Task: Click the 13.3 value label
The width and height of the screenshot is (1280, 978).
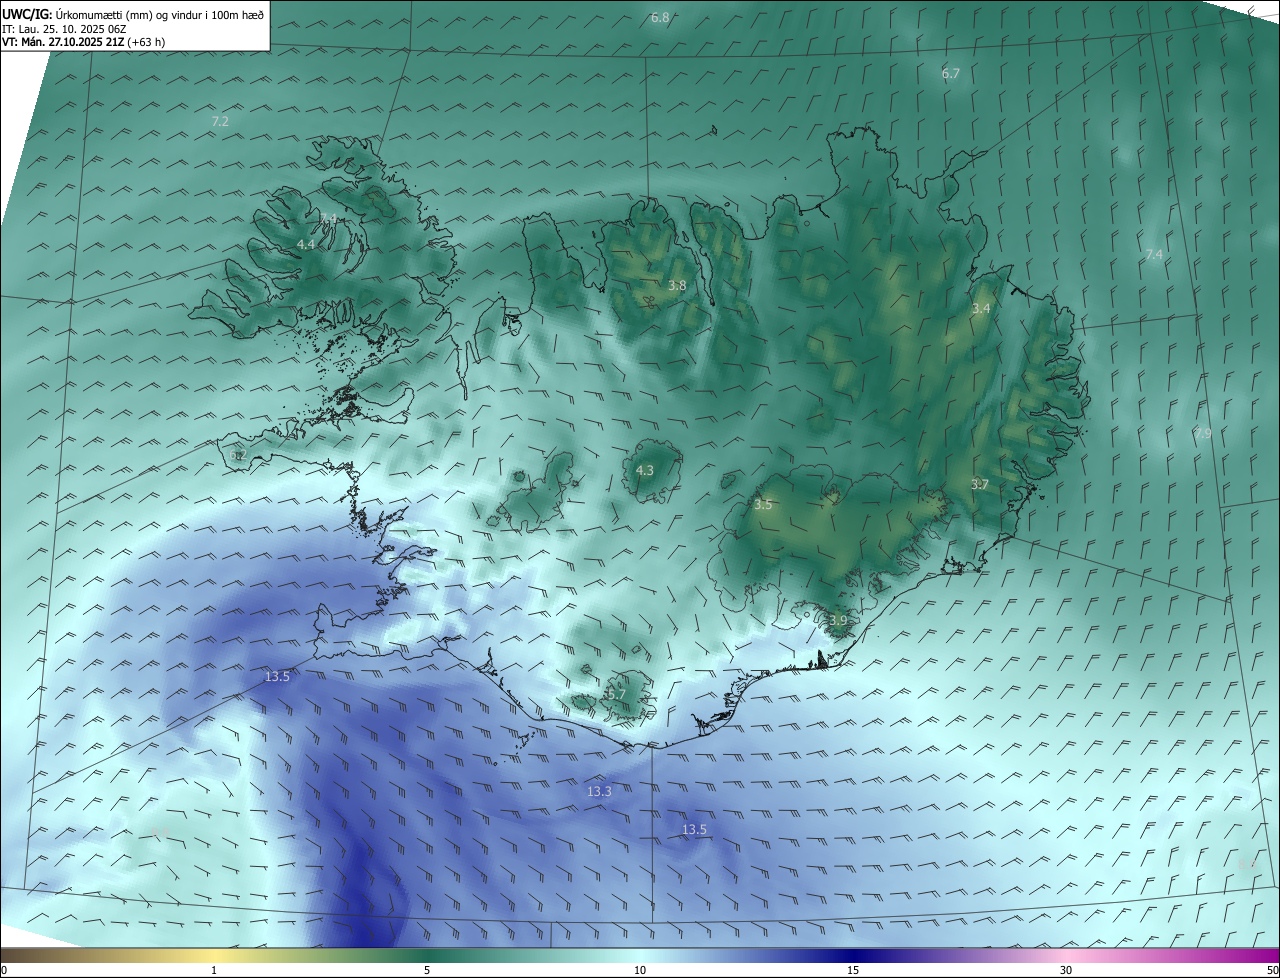Action: pos(599,791)
